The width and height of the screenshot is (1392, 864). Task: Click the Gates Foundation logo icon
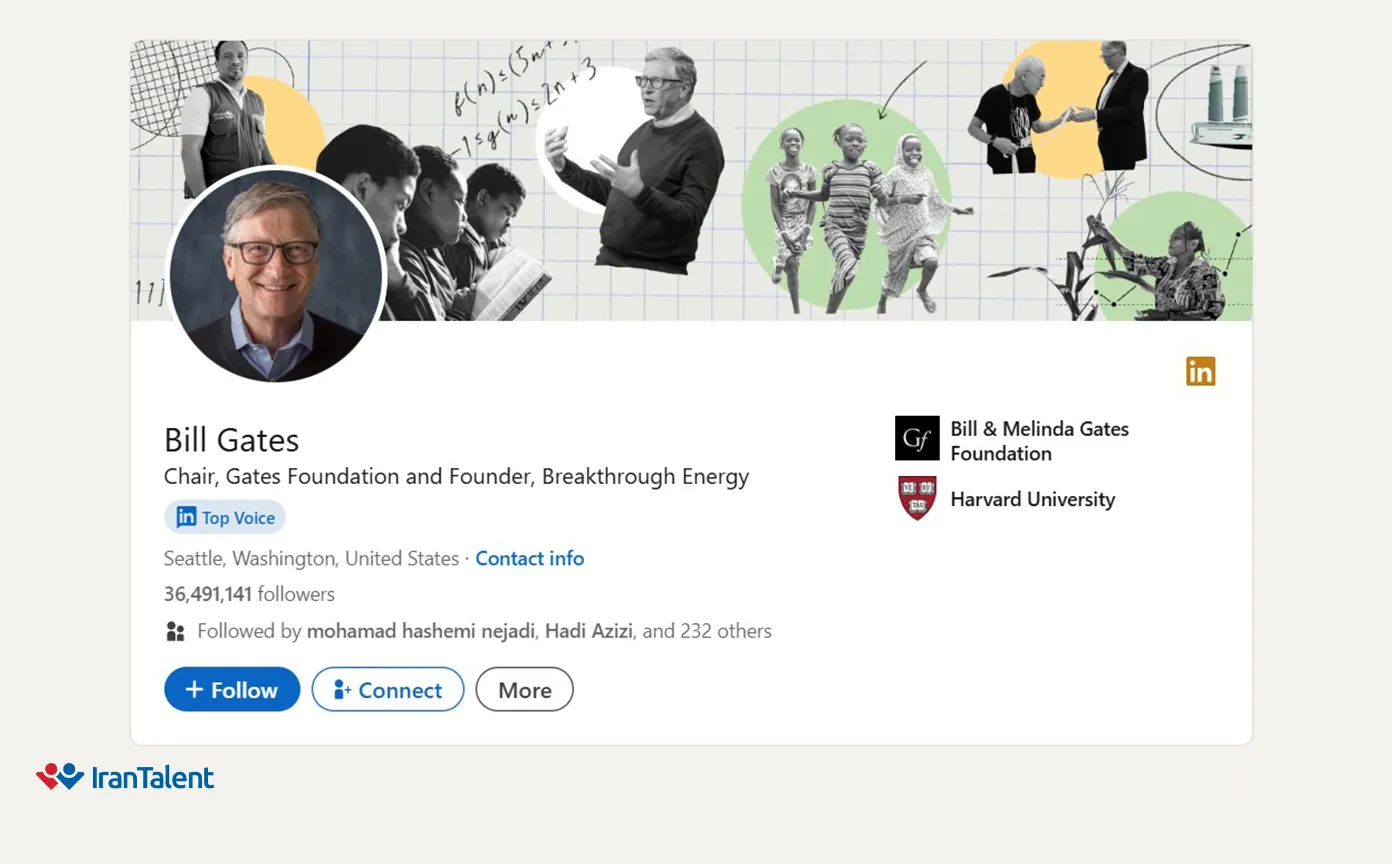click(x=917, y=438)
